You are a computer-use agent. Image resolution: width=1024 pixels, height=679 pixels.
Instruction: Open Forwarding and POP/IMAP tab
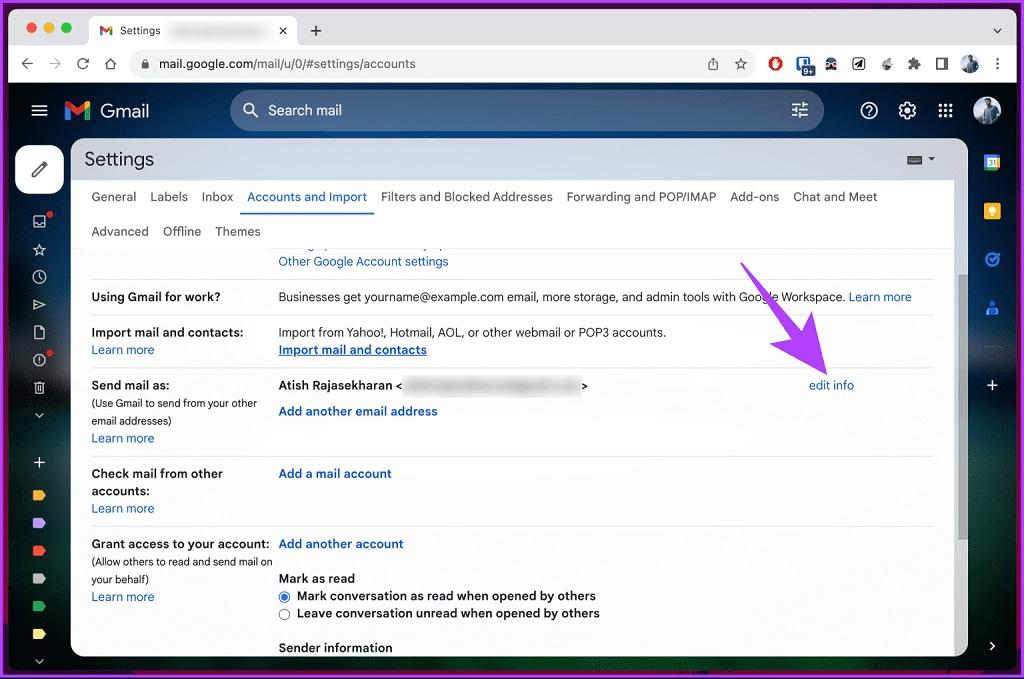[641, 197]
